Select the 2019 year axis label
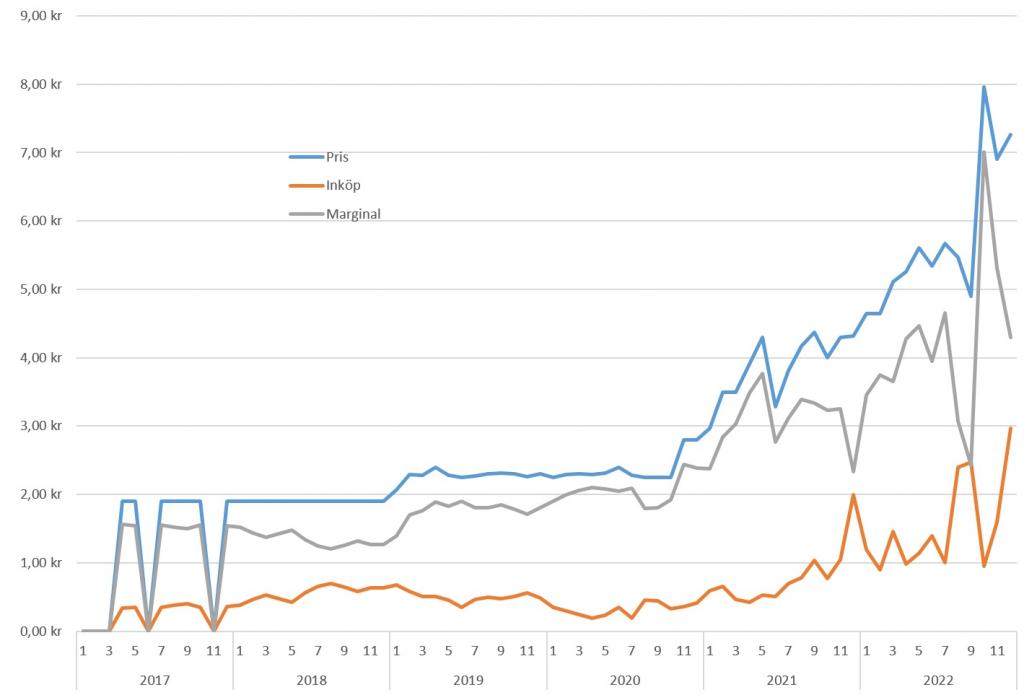 coord(468,679)
